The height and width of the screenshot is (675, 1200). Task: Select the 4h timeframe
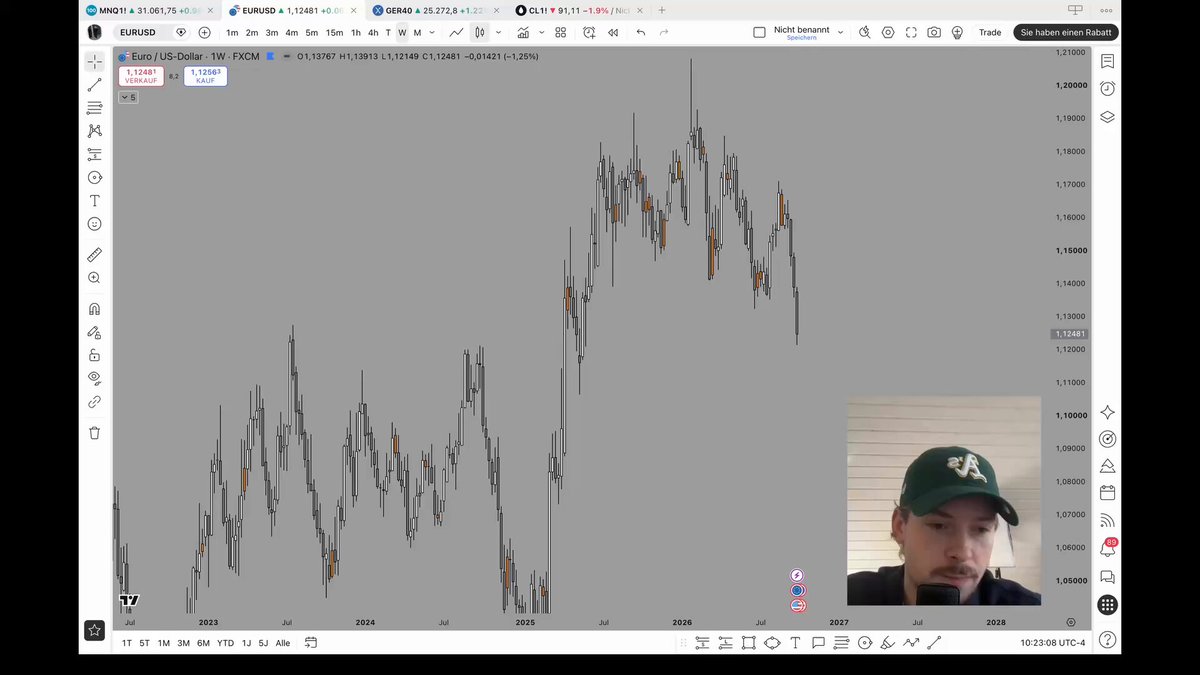pyautogui.click(x=373, y=32)
